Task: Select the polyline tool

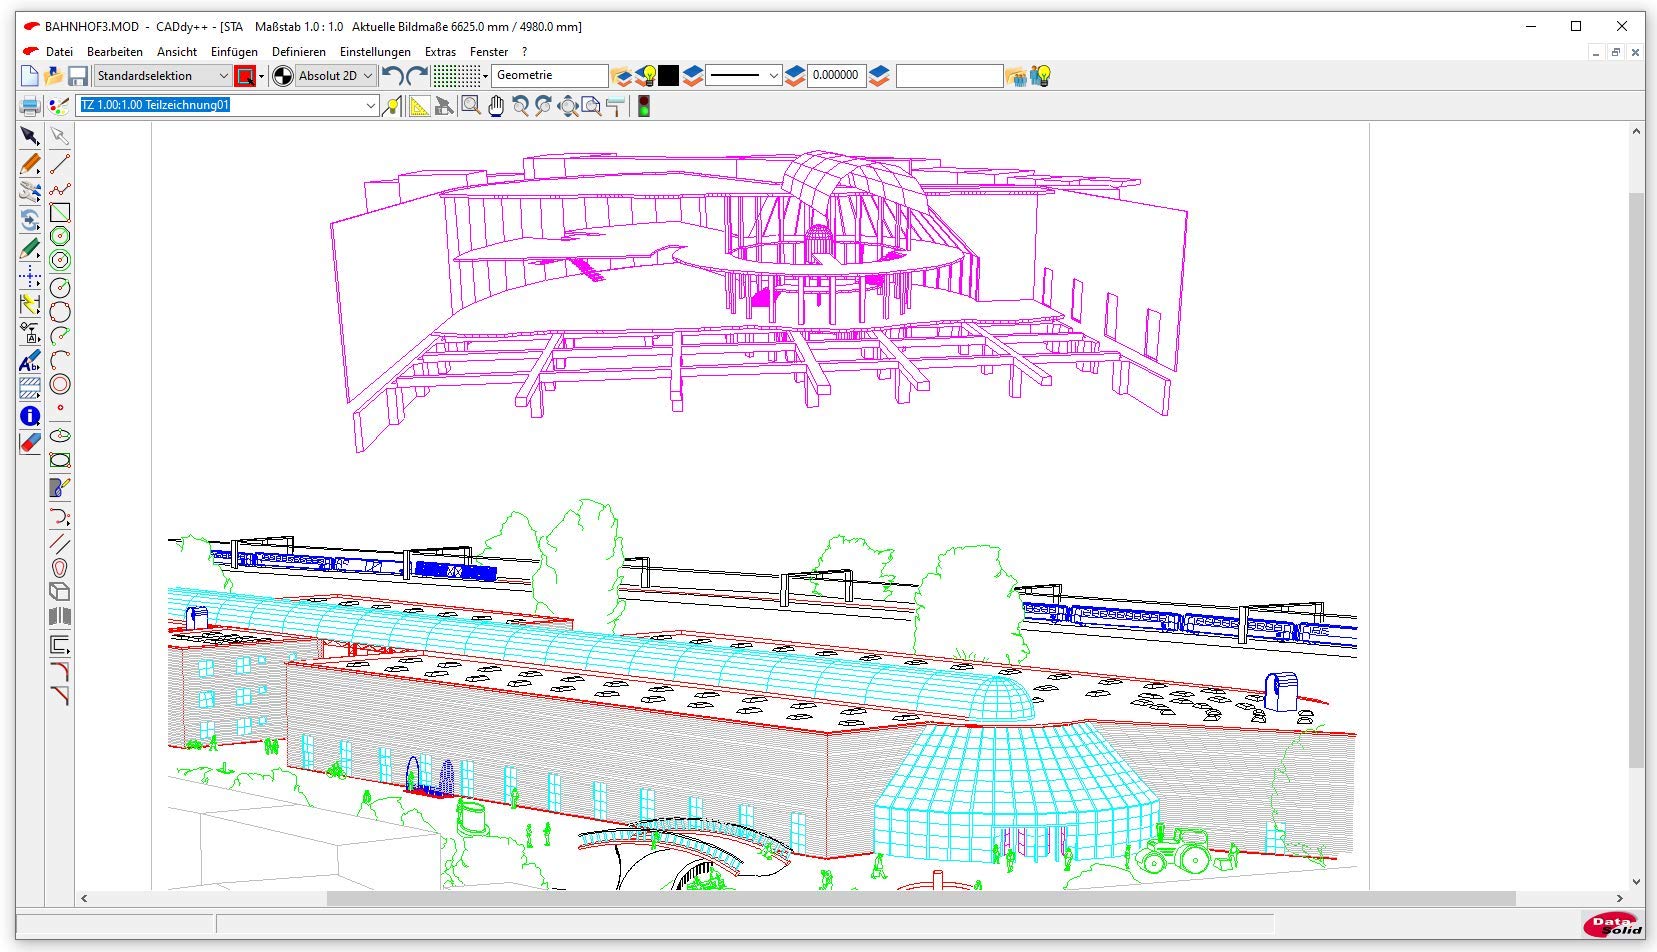Action: (x=60, y=189)
